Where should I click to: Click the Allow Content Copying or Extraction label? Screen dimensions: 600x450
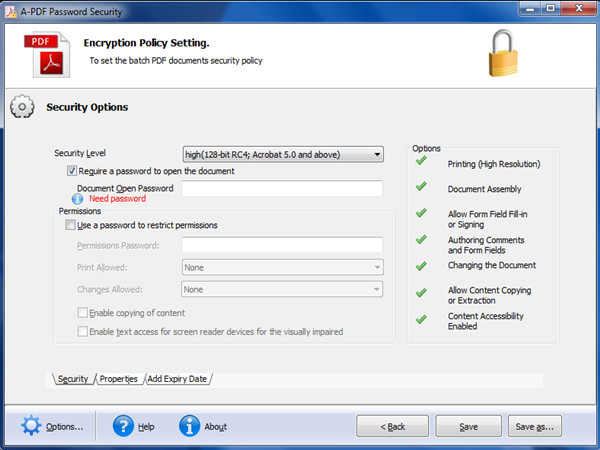coord(489,295)
